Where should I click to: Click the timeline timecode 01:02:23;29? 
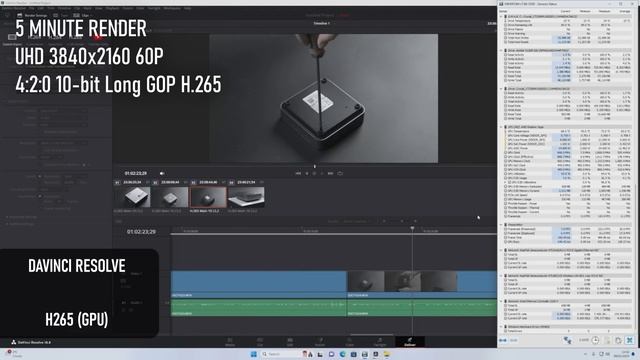[x=141, y=232]
